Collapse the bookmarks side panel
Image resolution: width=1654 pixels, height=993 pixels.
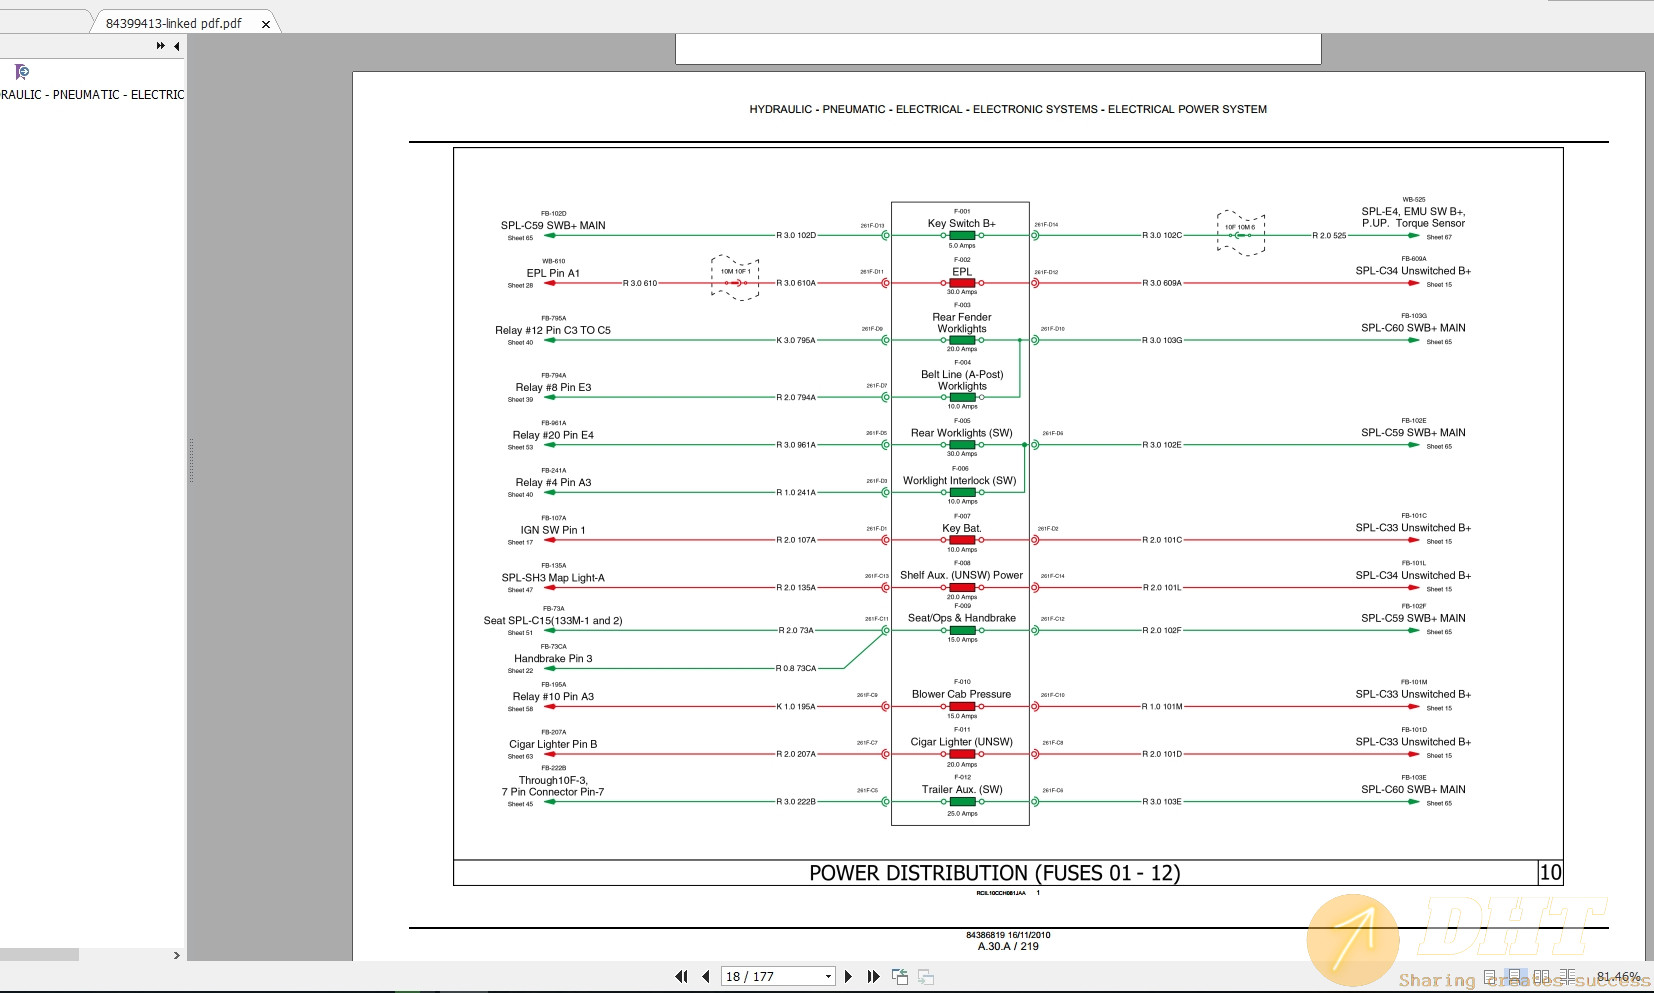177,46
